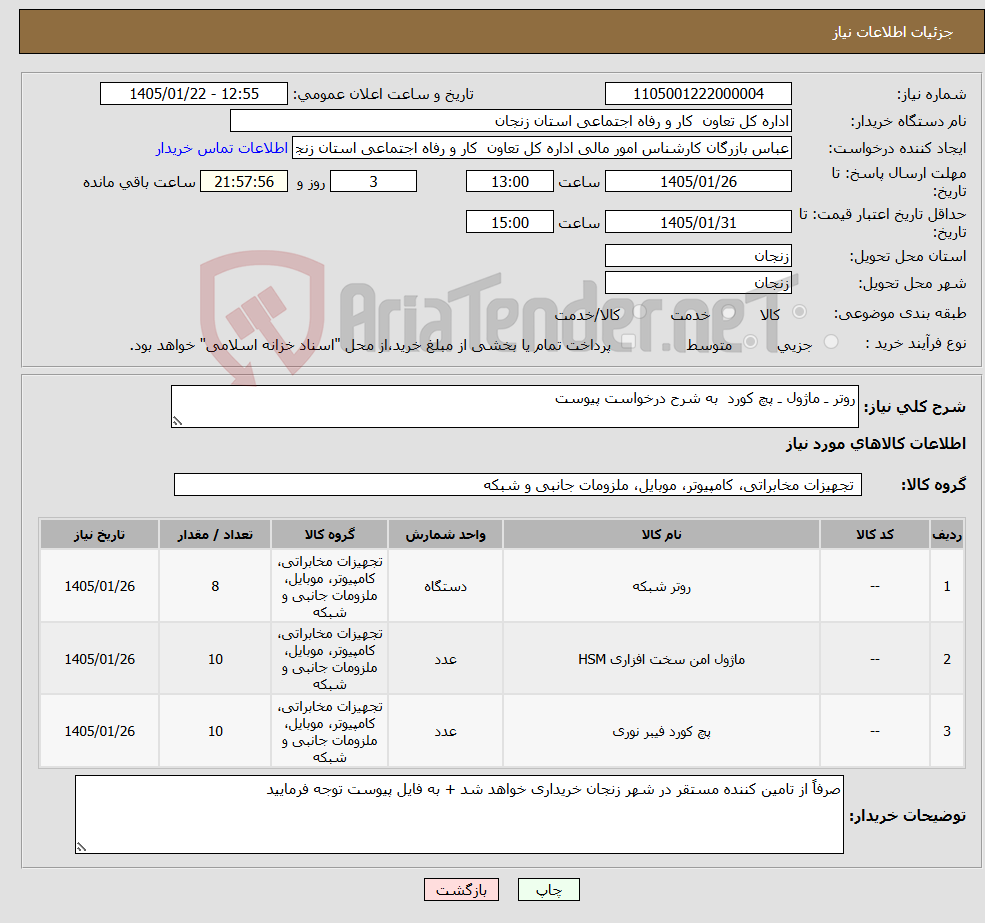Click the request creator field عباس بازرگان

[x=541, y=148]
